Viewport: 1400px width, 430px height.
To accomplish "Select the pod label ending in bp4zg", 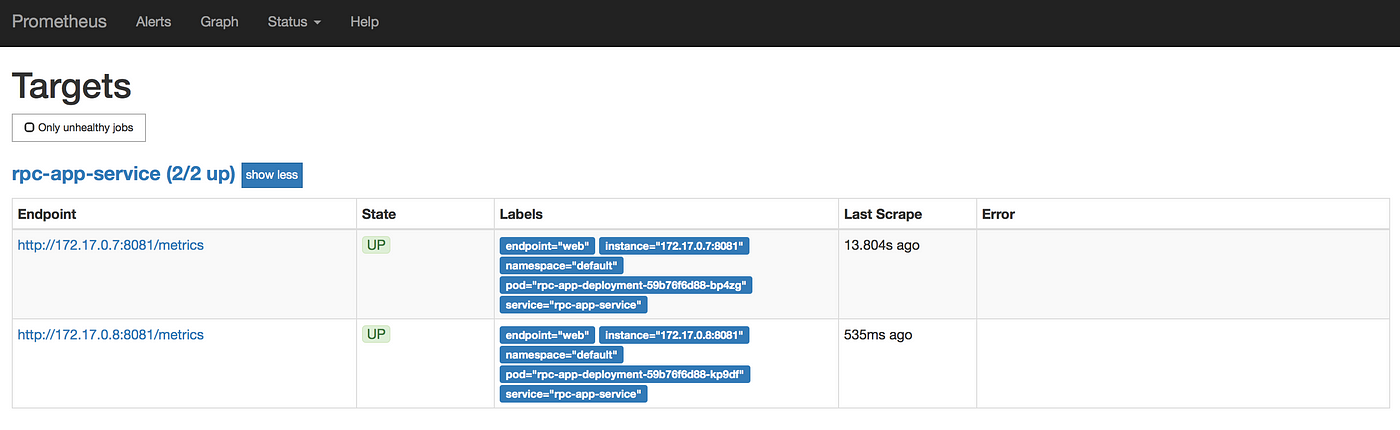I will pos(626,285).
